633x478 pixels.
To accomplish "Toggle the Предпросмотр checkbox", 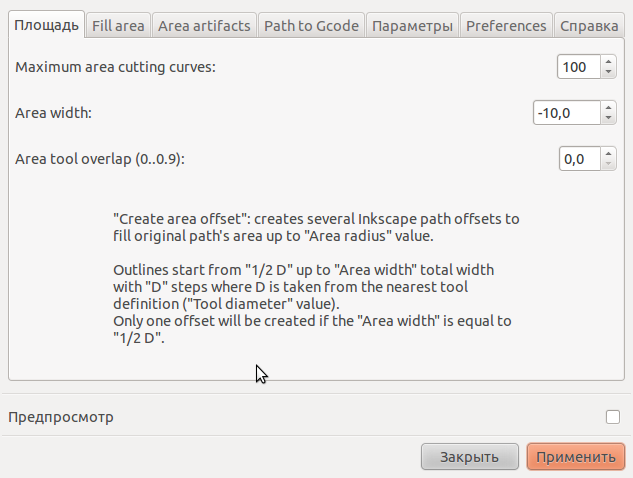I will pos(612,417).
